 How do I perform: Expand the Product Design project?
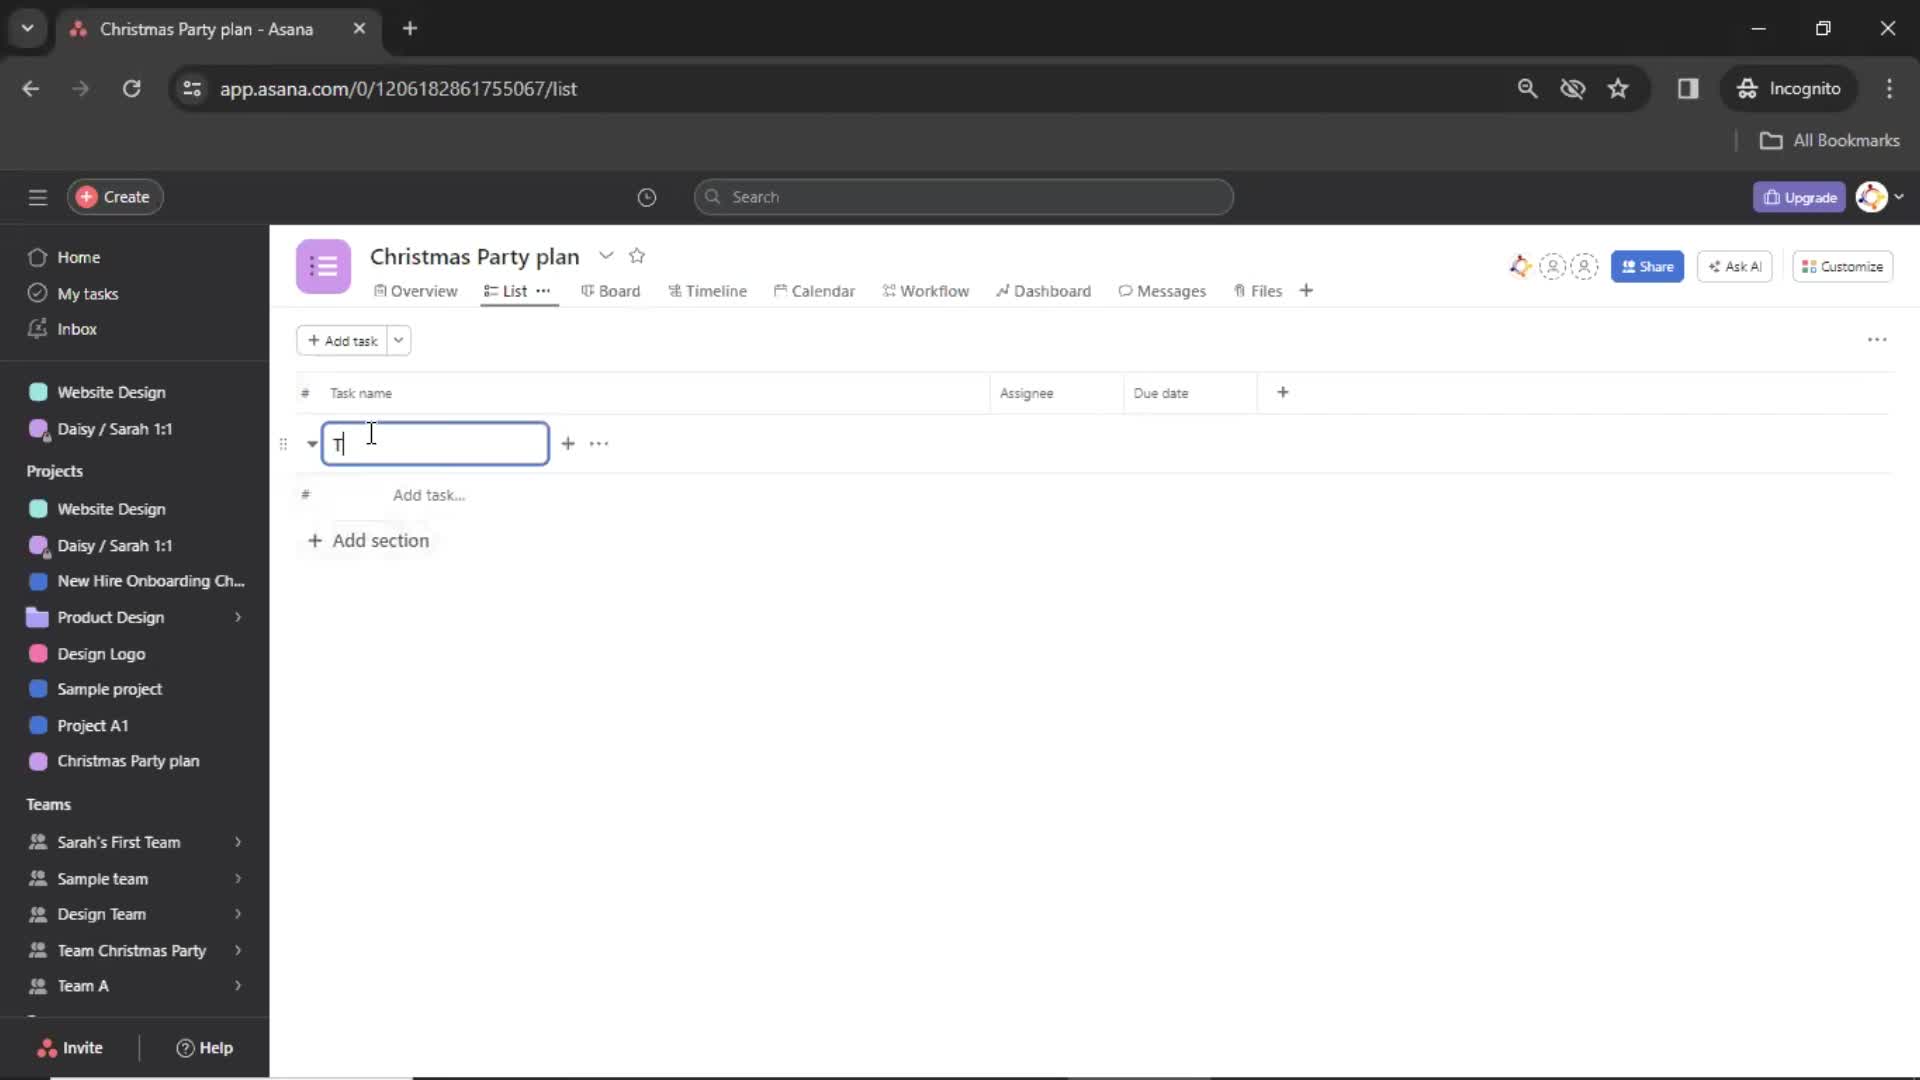pos(237,616)
